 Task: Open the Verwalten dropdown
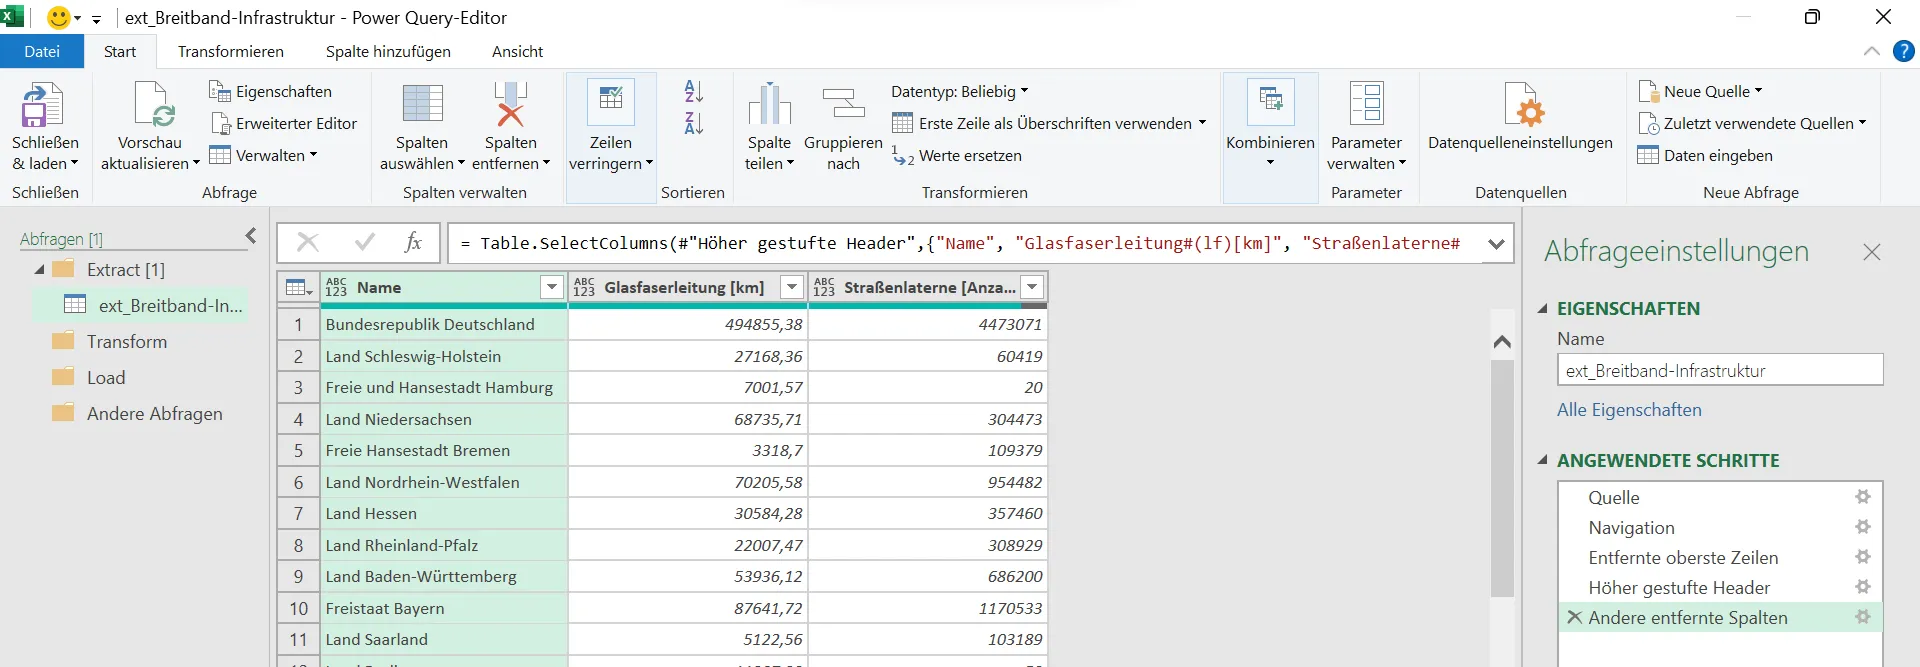[263, 155]
